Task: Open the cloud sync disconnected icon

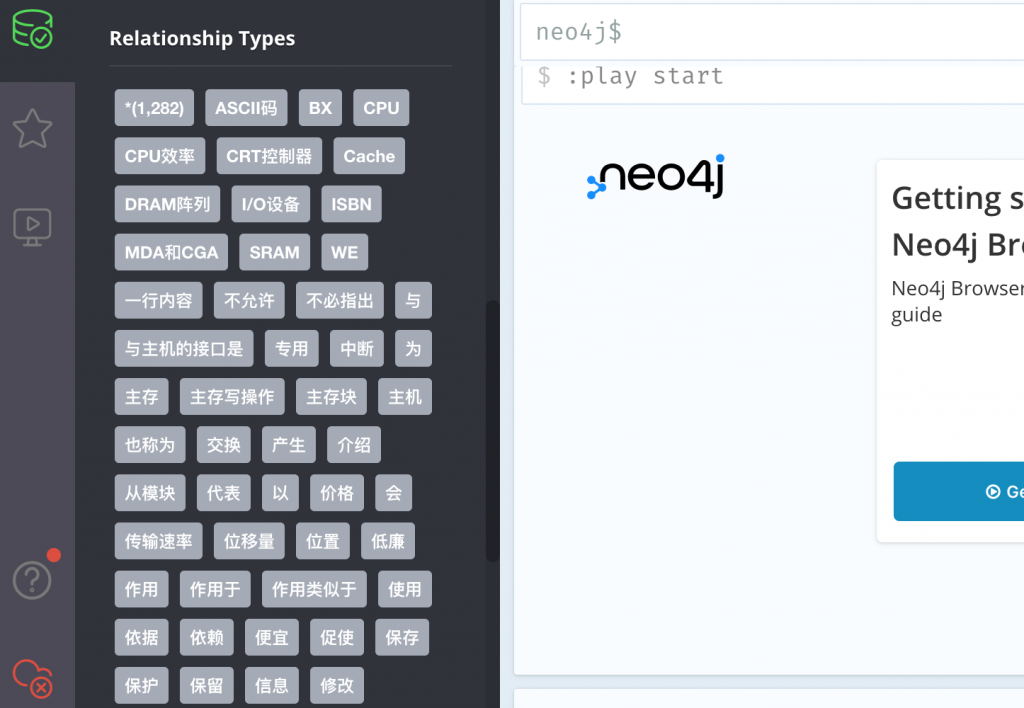Action: point(33,679)
